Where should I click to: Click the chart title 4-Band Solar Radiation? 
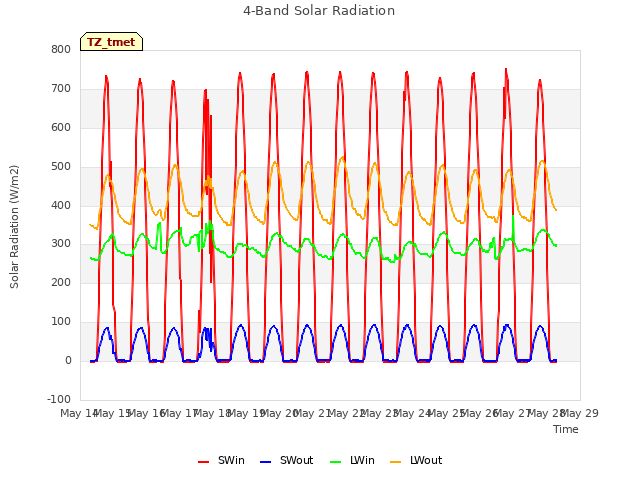[x=319, y=11]
